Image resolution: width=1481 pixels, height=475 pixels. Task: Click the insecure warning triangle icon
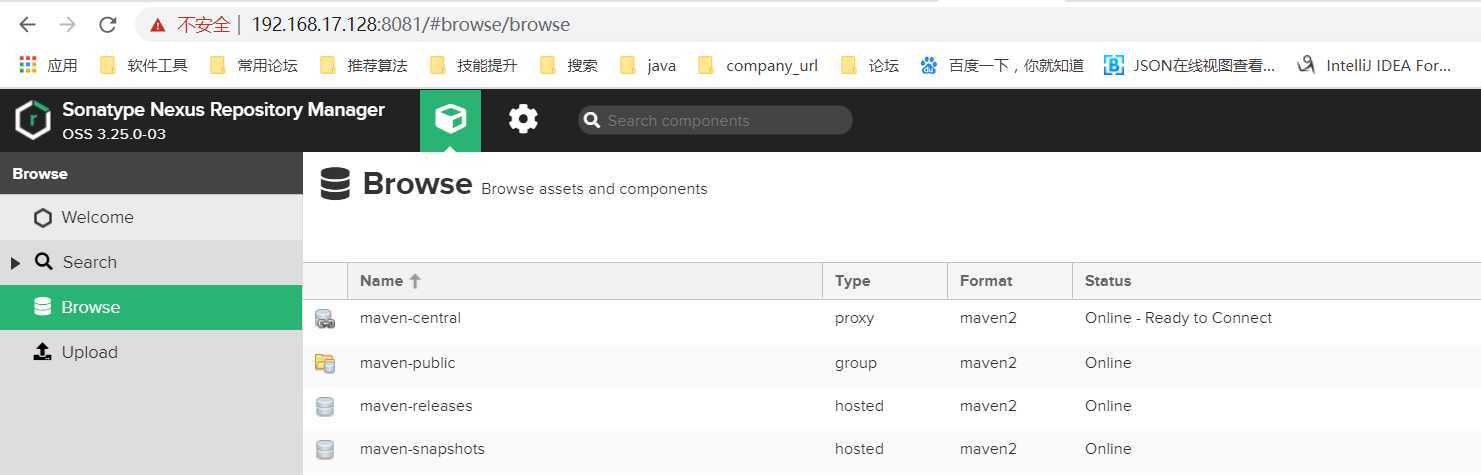tap(157, 25)
